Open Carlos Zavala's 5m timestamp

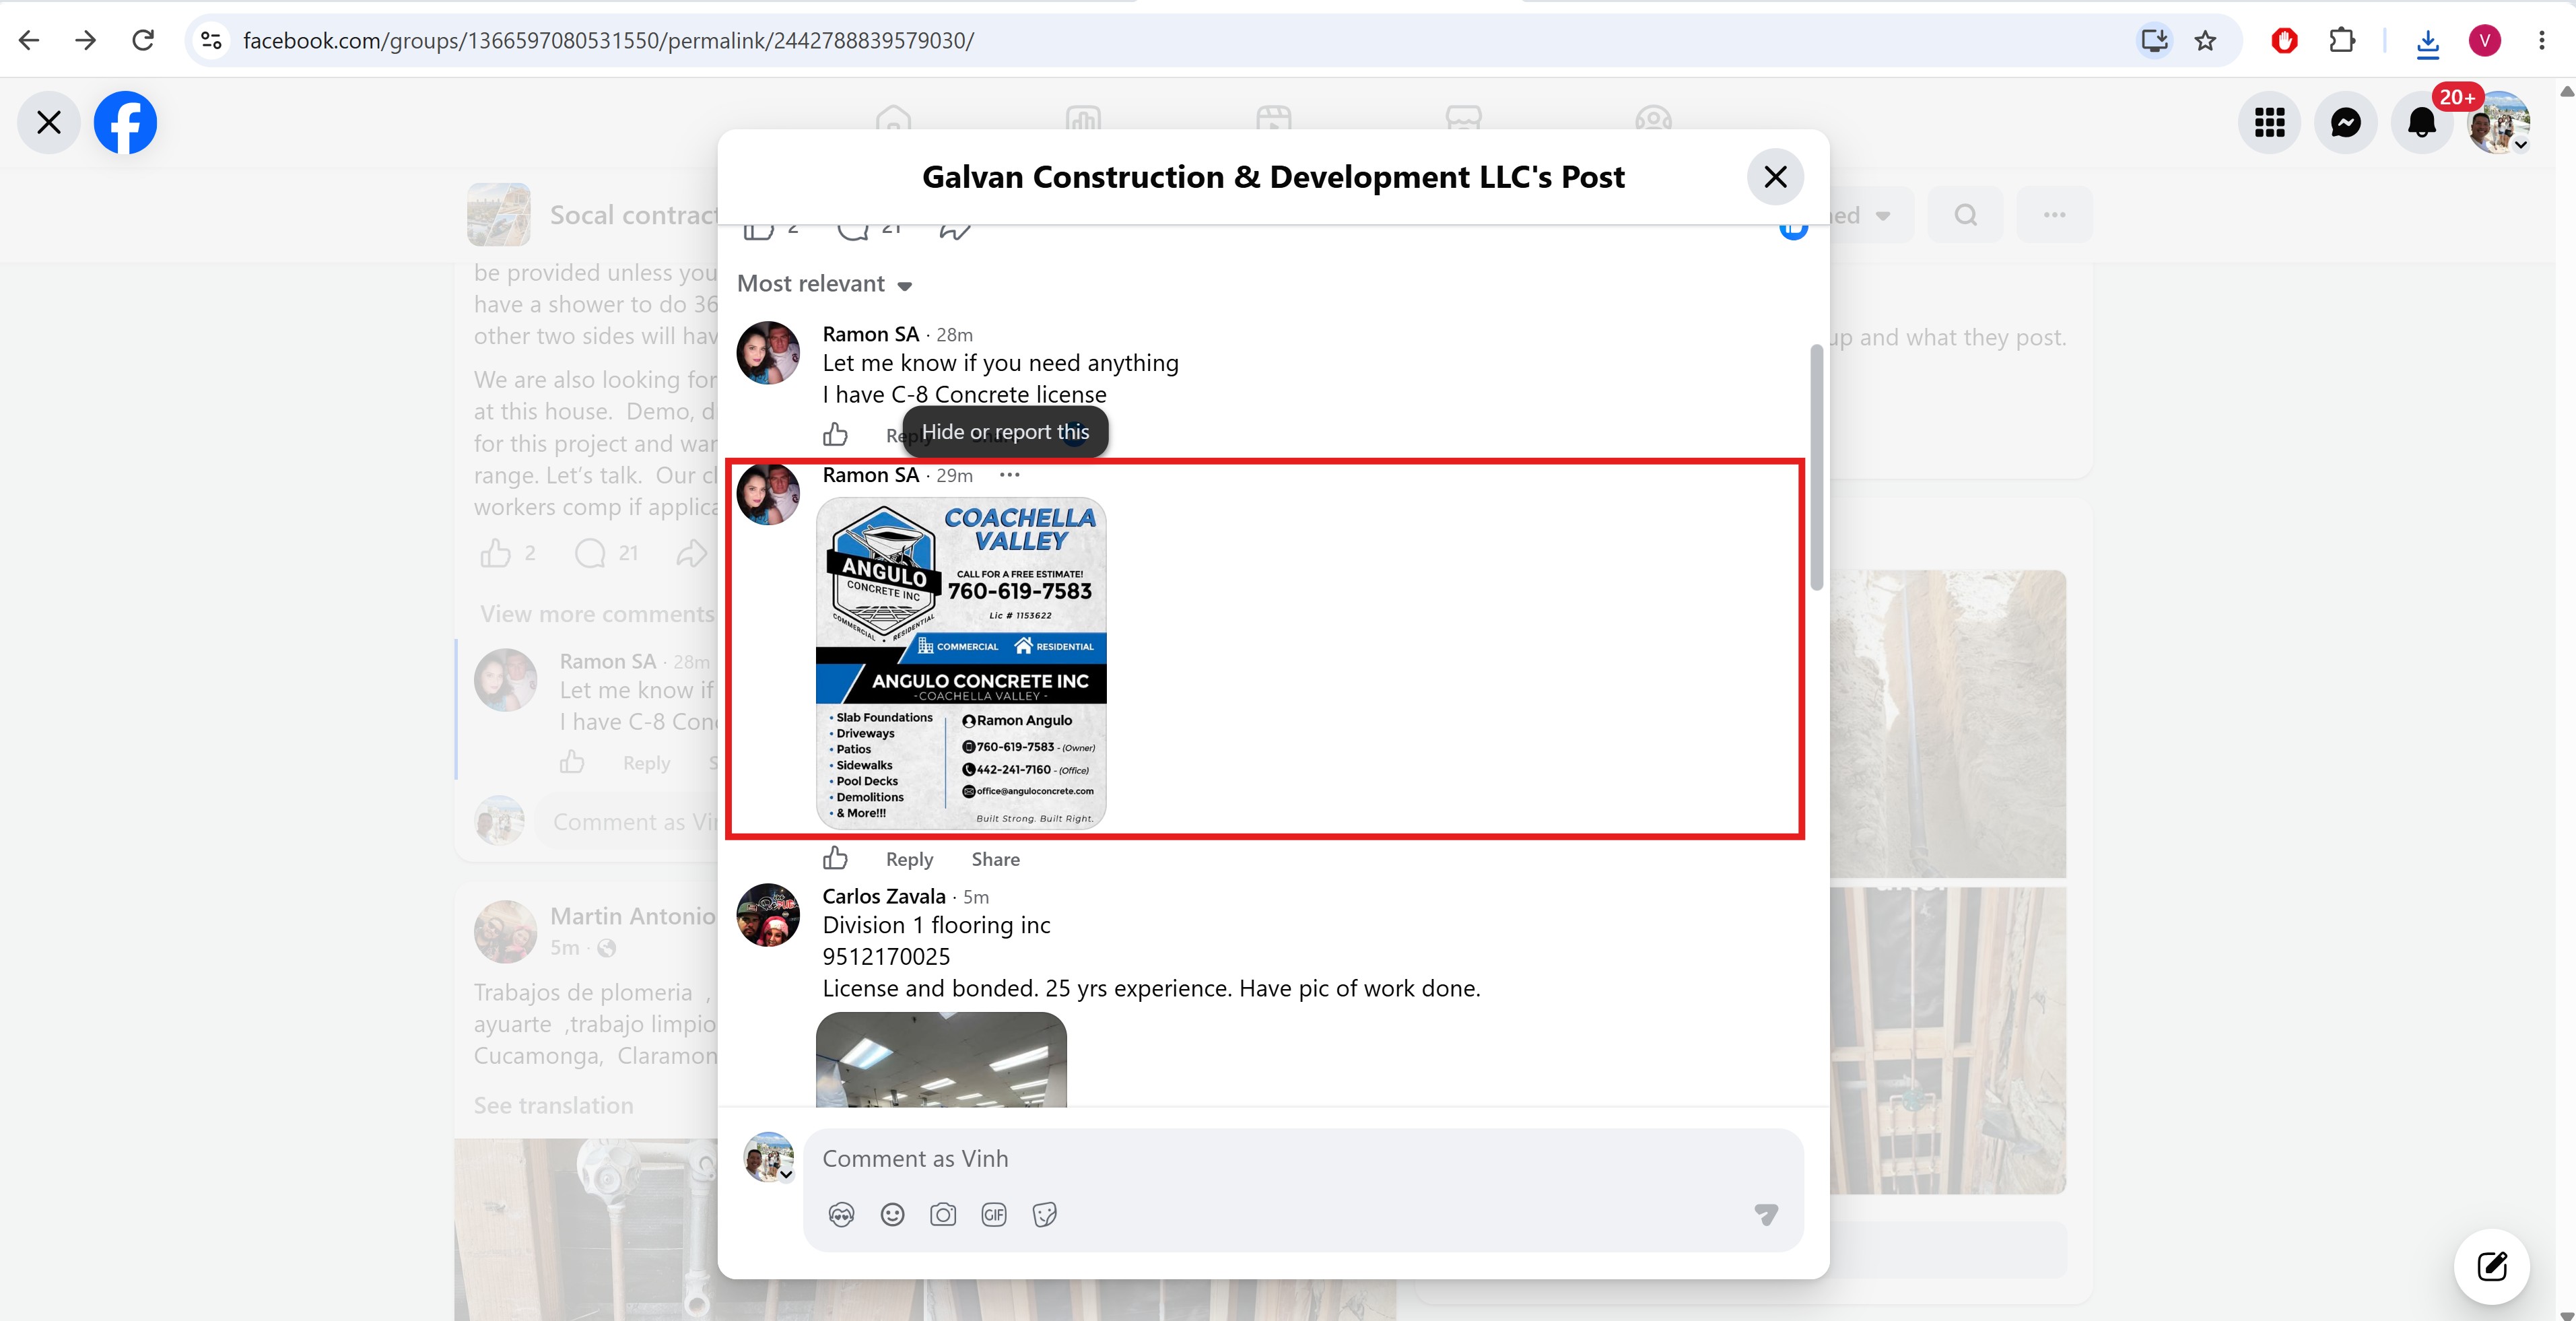tap(976, 897)
